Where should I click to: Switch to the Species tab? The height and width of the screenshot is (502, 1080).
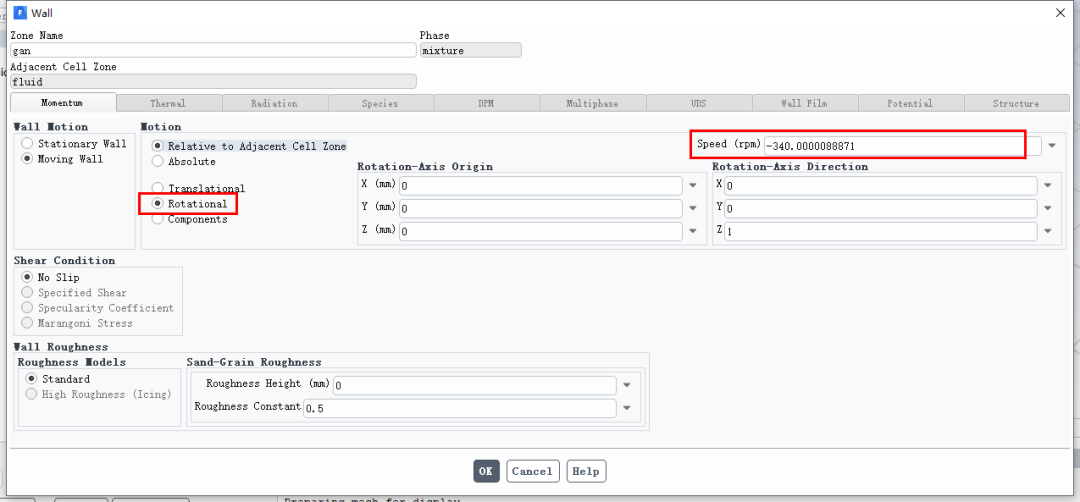(380, 103)
